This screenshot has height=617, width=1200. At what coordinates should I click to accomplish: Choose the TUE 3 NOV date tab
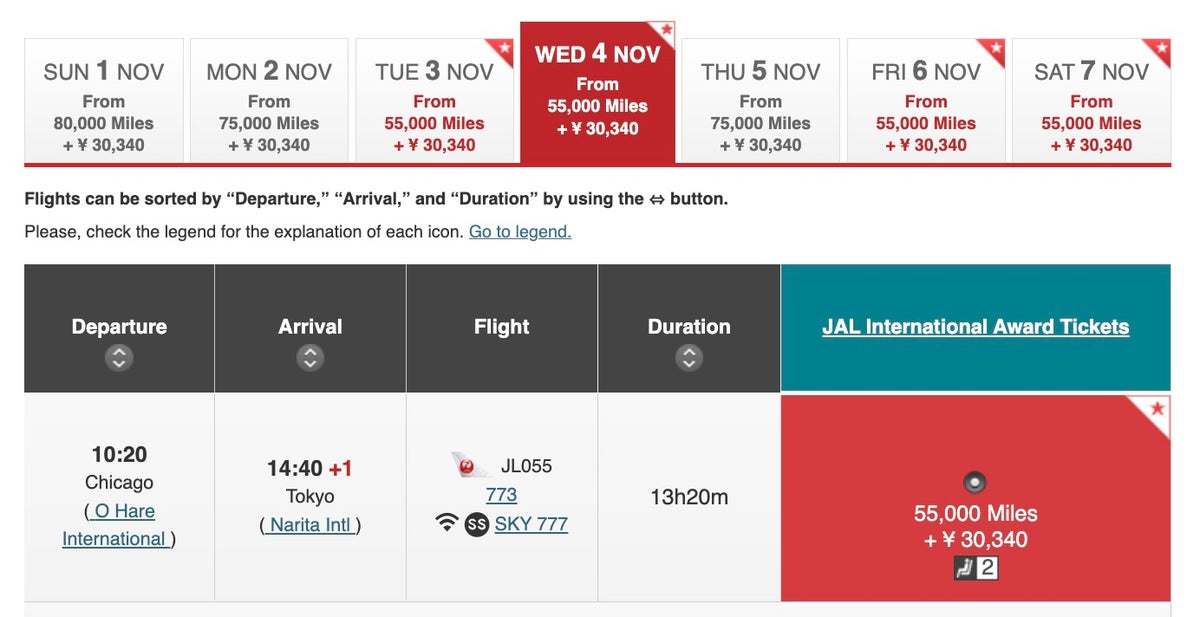click(x=434, y=100)
